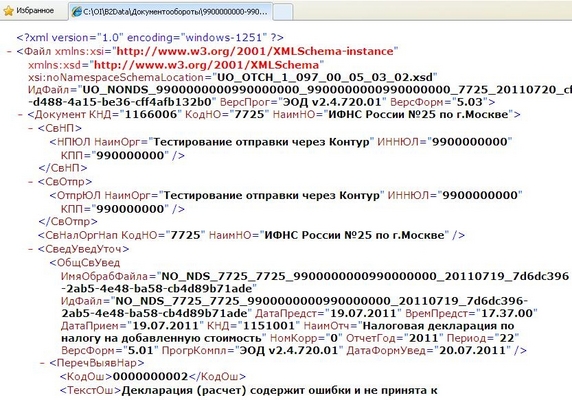Collapse the root Файл node
Screen dimensions: 572x400
click(x=9, y=51)
